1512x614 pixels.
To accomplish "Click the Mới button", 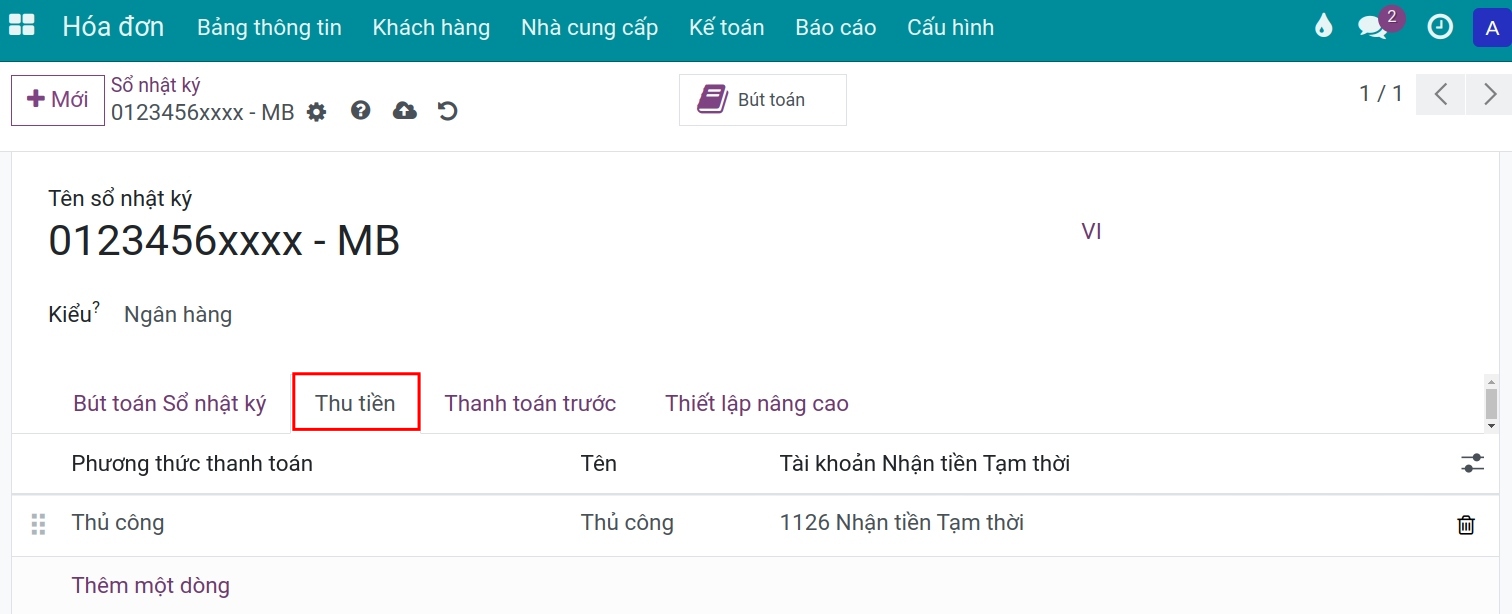I will [57, 99].
